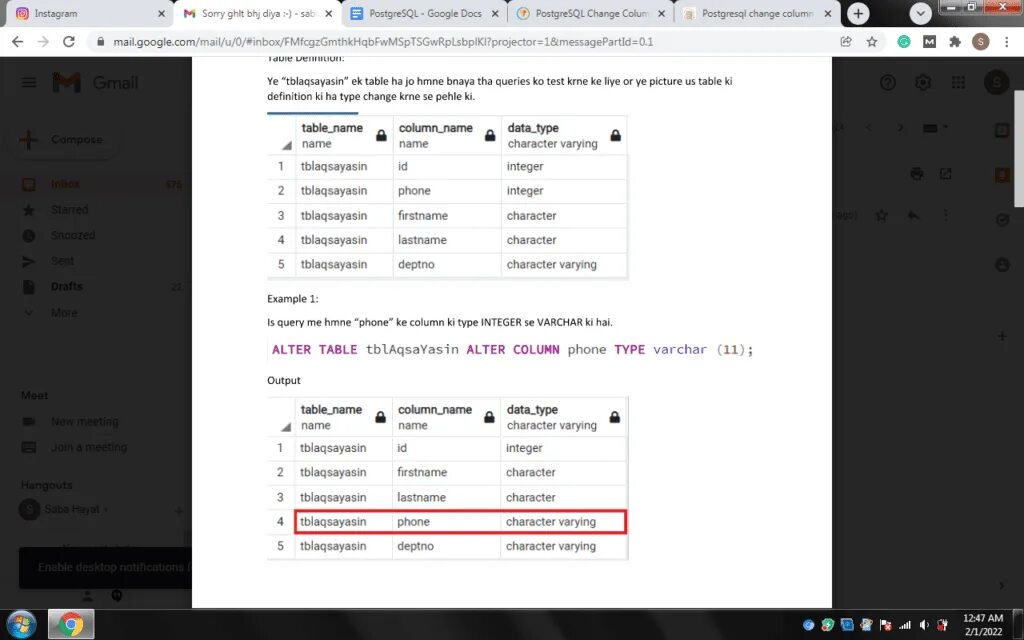Open the Windows Start orb
The width and height of the screenshot is (1024, 640).
coord(22,624)
